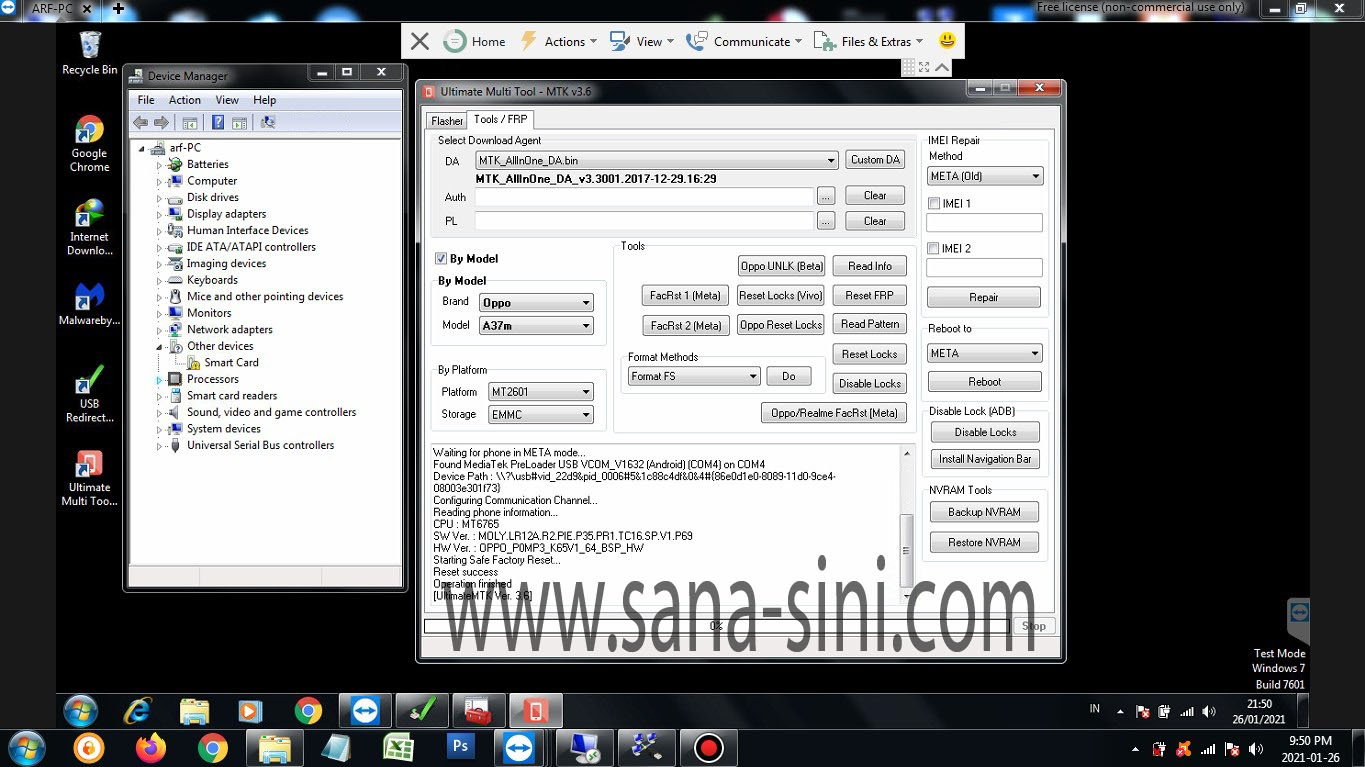Click the Forward arrow in Device Manager toolbar
The height and width of the screenshot is (767, 1365).
161,123
